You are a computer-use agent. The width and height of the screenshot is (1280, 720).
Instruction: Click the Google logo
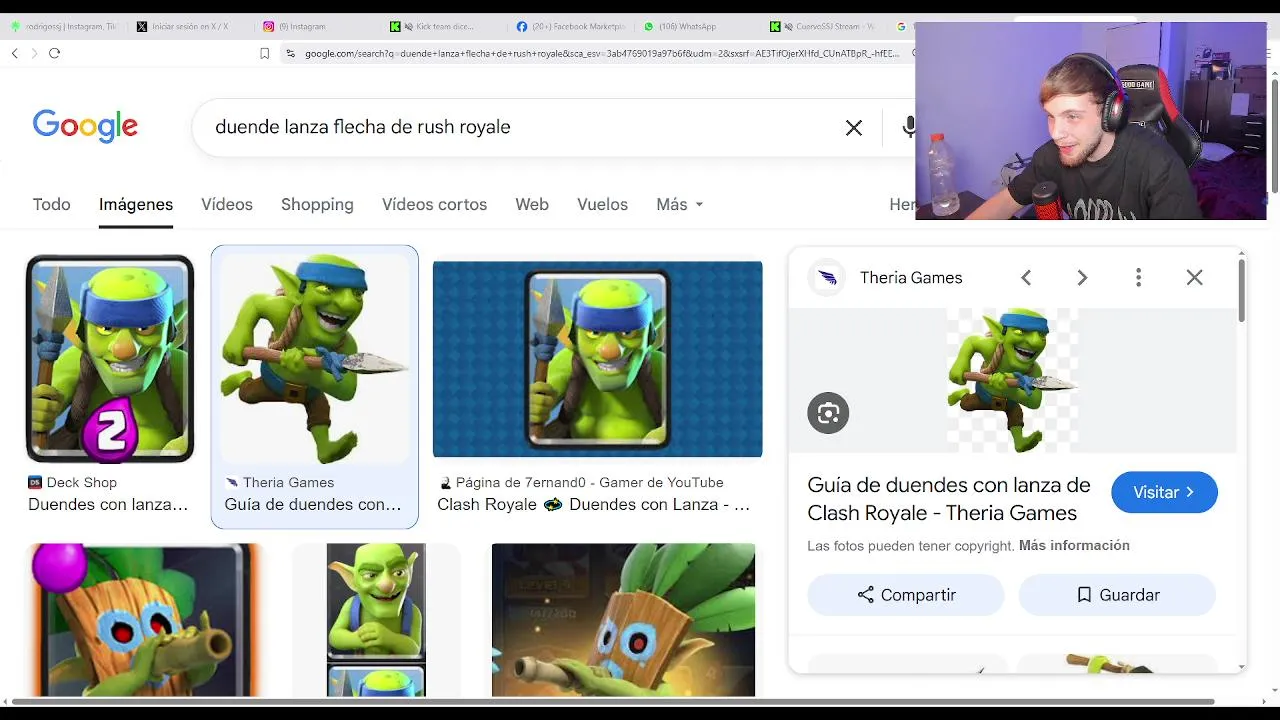pyautogui.click(x=85, y=126)
